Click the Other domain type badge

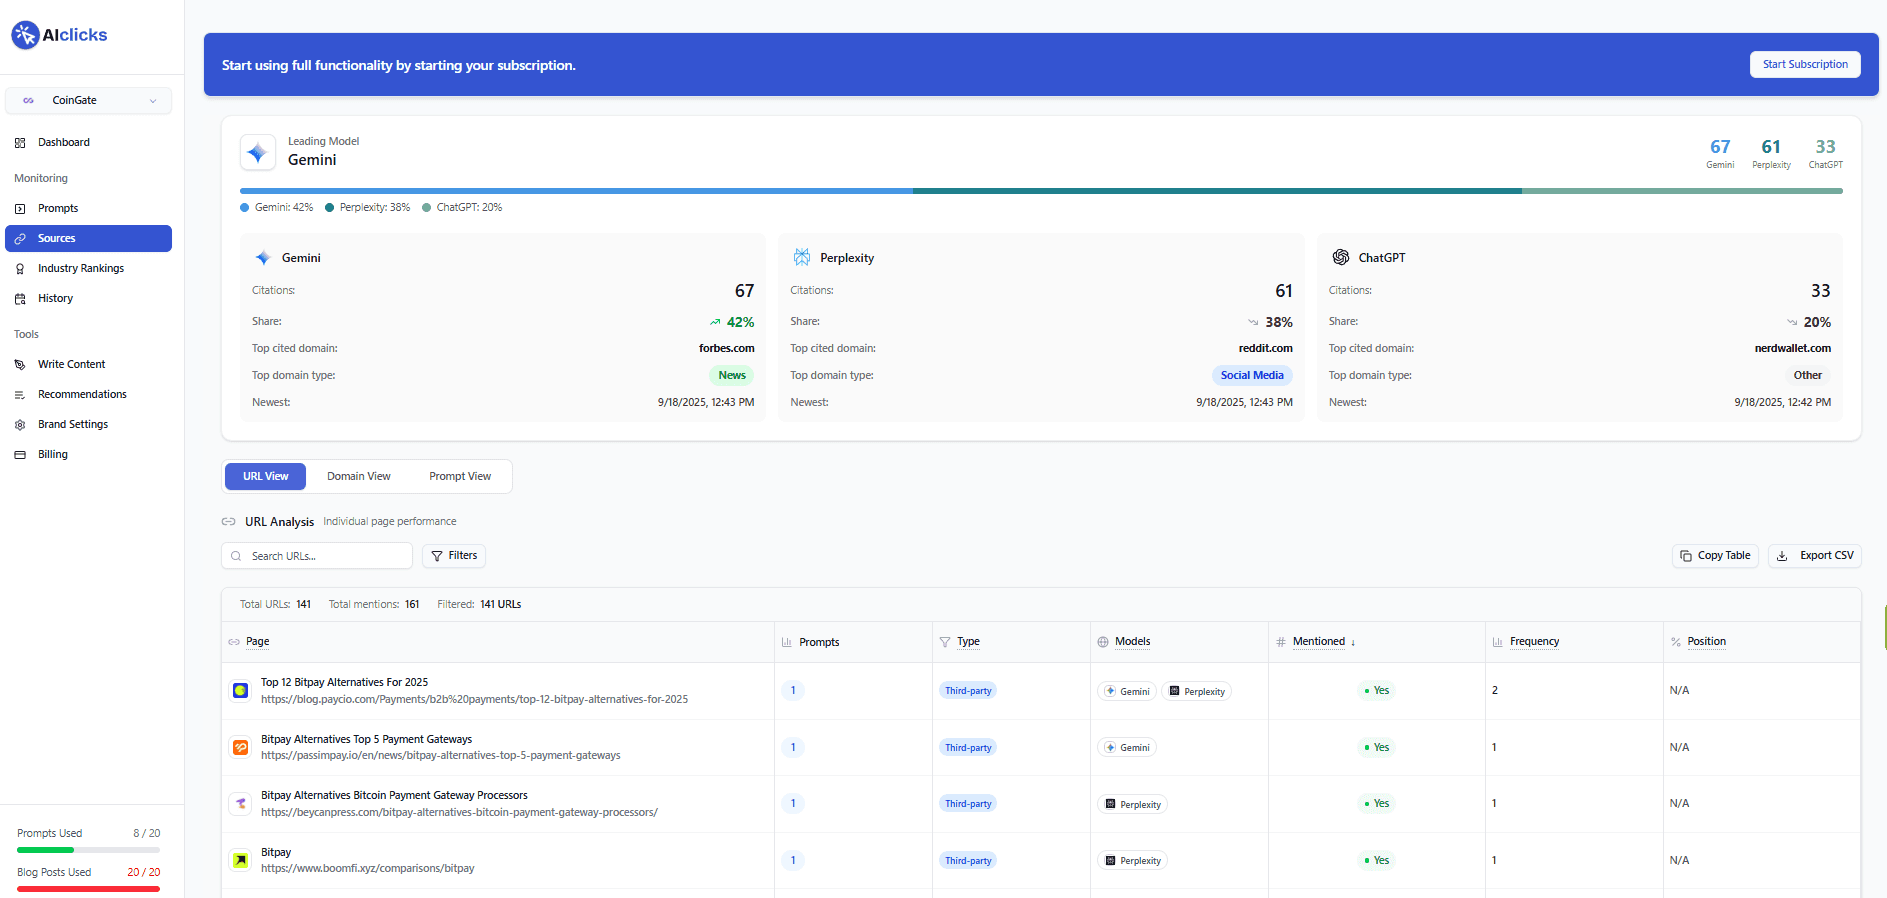[1807, 375]
